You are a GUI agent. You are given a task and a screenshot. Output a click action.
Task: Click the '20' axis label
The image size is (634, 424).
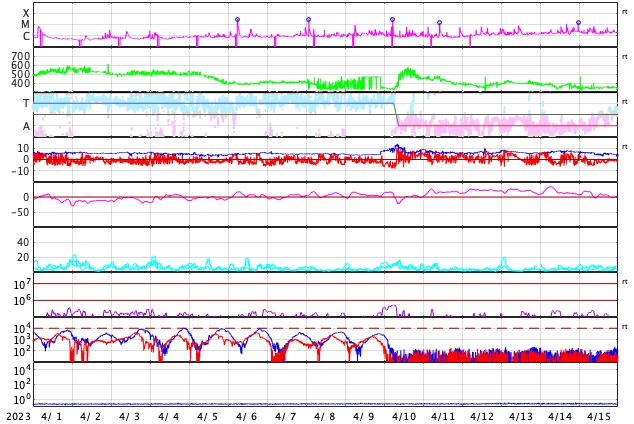coord(23,257)
